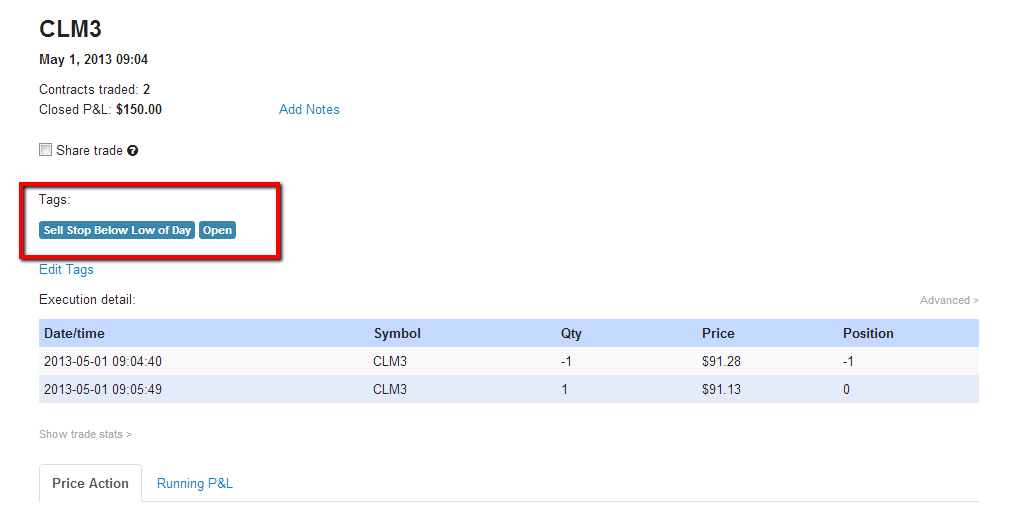This screenshot has height=508, width=1018.
Task: Select the 09:05:49 execution row
Action: pyautogui.click(x=509, y=389)
